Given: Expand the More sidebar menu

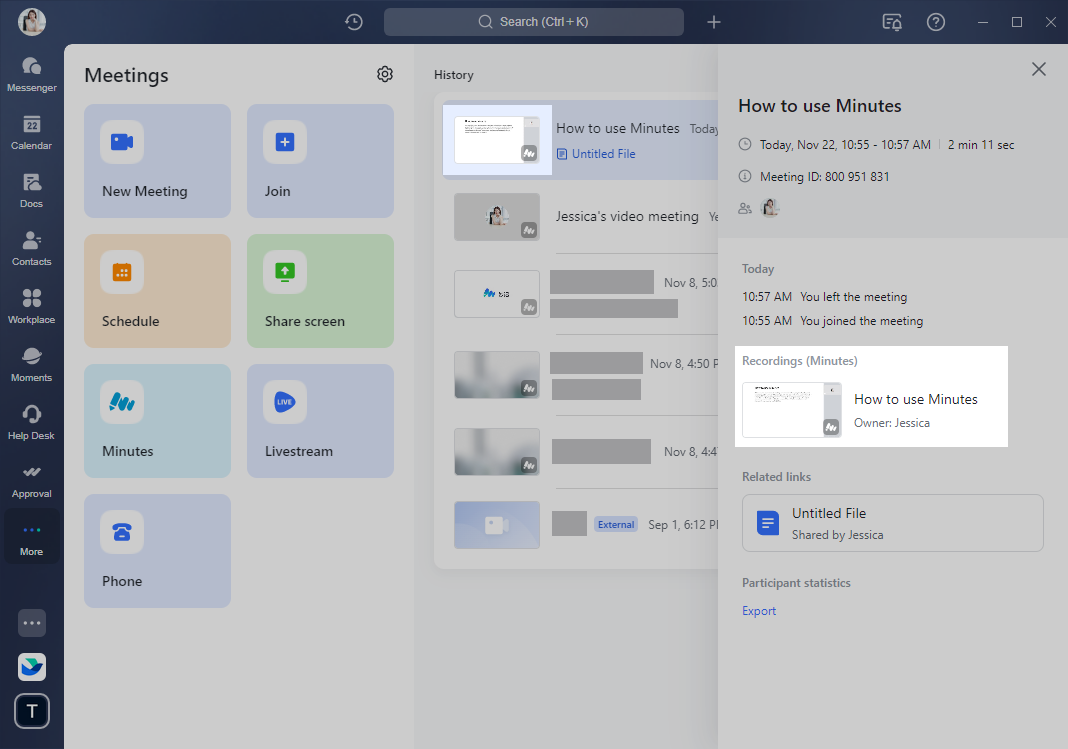Looking at the screenshot, I should pos(31,538).
